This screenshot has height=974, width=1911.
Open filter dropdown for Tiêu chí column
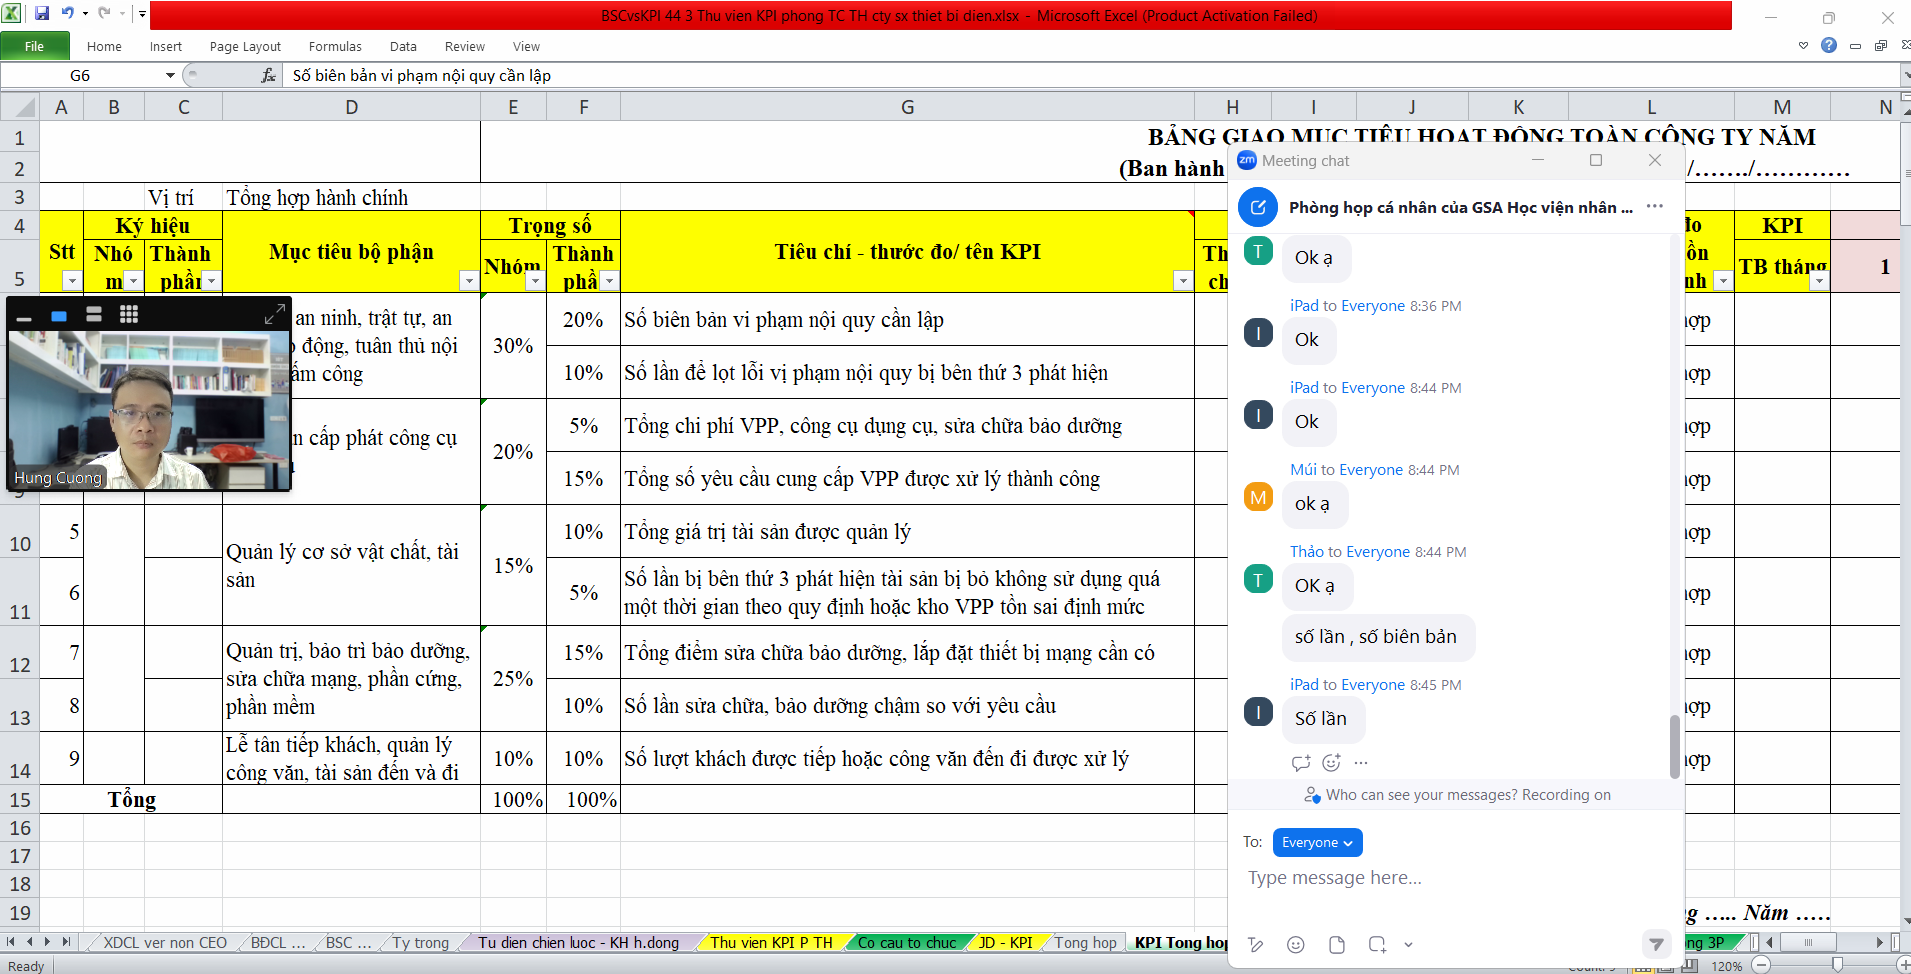(x=1183, y=282)
